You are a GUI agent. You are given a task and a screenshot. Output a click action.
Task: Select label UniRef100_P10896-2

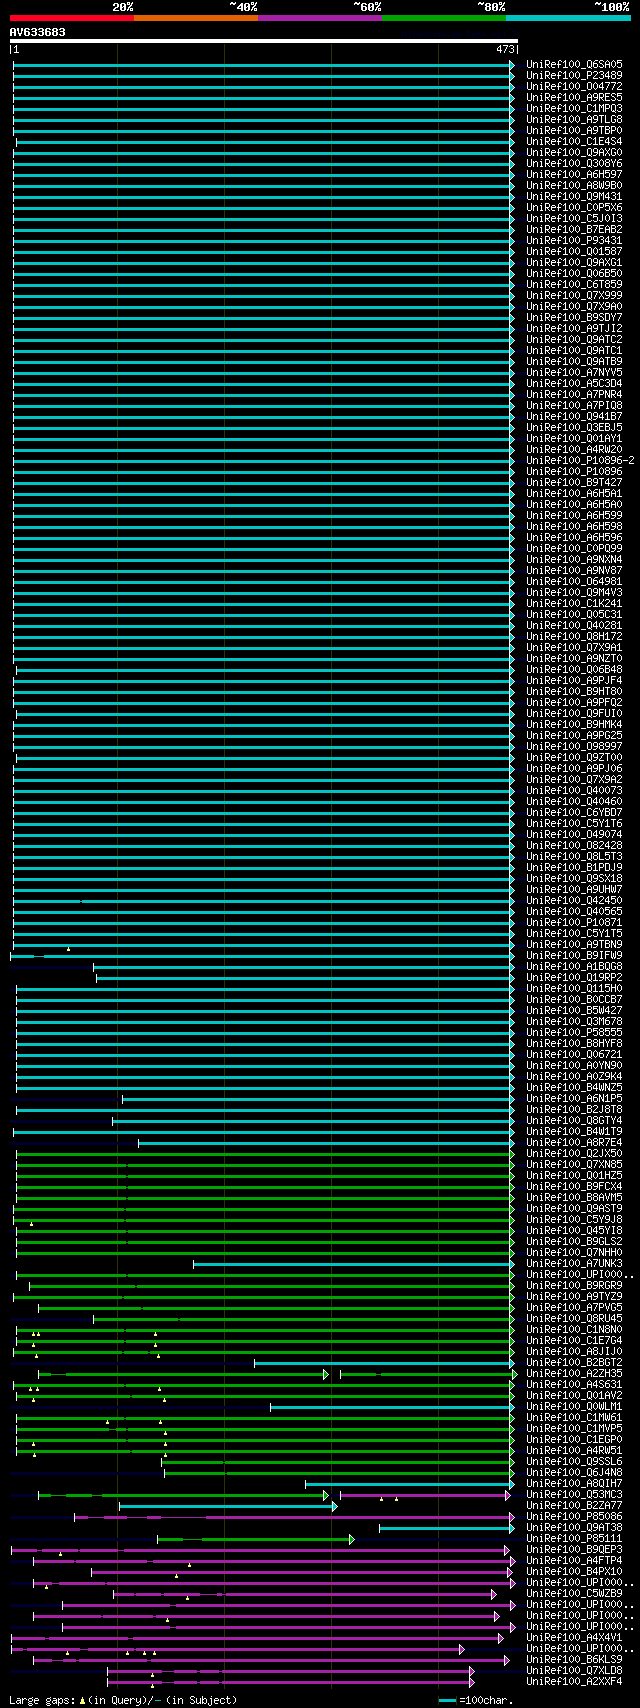580,460
